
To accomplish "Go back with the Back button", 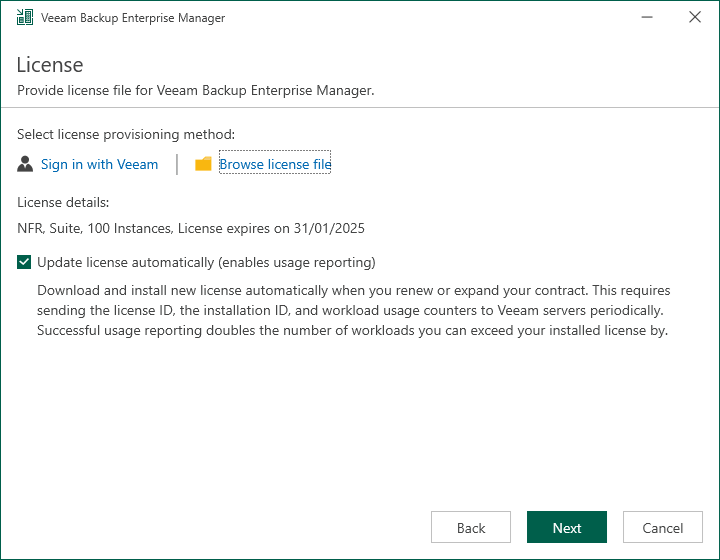I will coord(471,528).
